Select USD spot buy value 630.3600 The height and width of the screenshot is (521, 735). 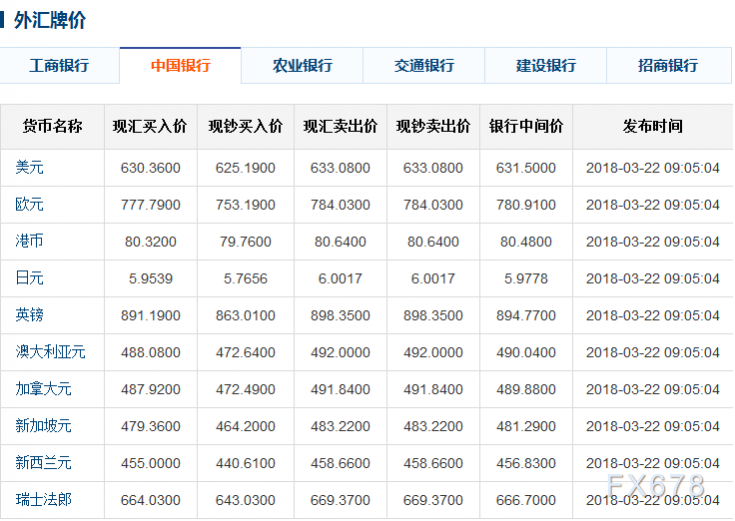150,168
